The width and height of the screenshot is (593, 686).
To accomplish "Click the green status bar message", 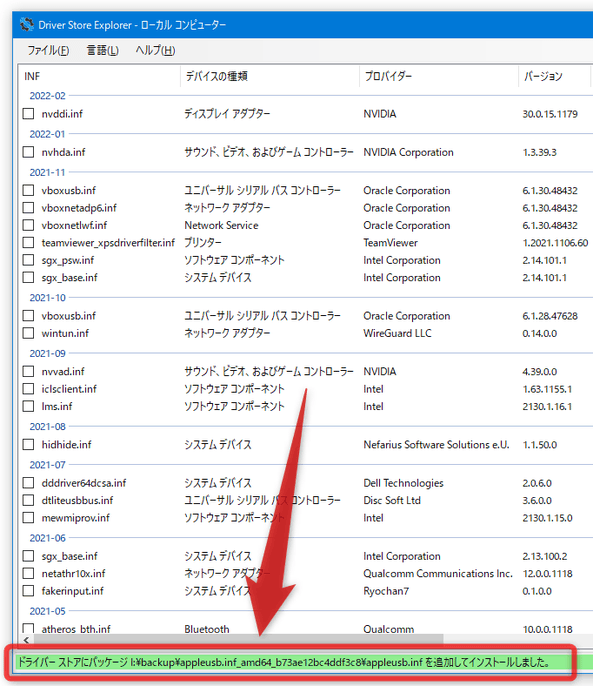I will coord(284,662).
